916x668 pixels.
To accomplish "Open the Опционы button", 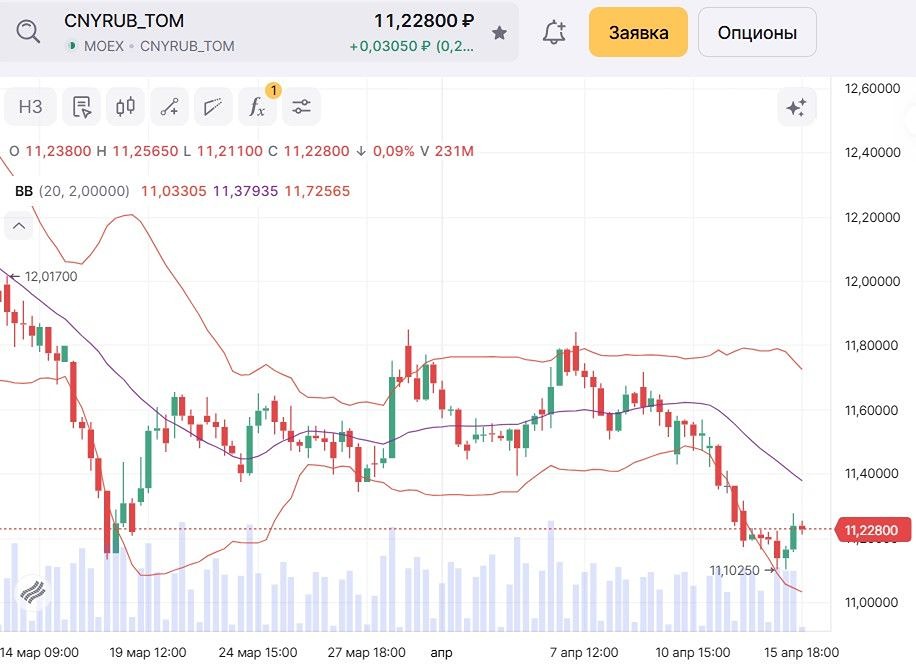I will point(757,32).
